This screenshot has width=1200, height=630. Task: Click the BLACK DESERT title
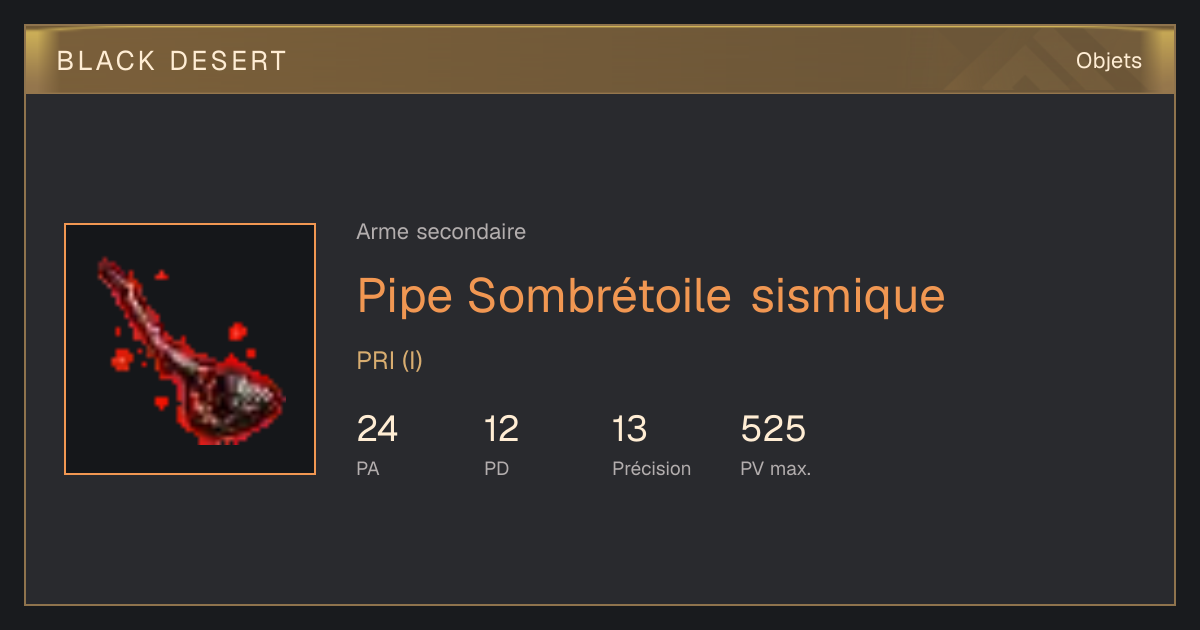point(172,61)
